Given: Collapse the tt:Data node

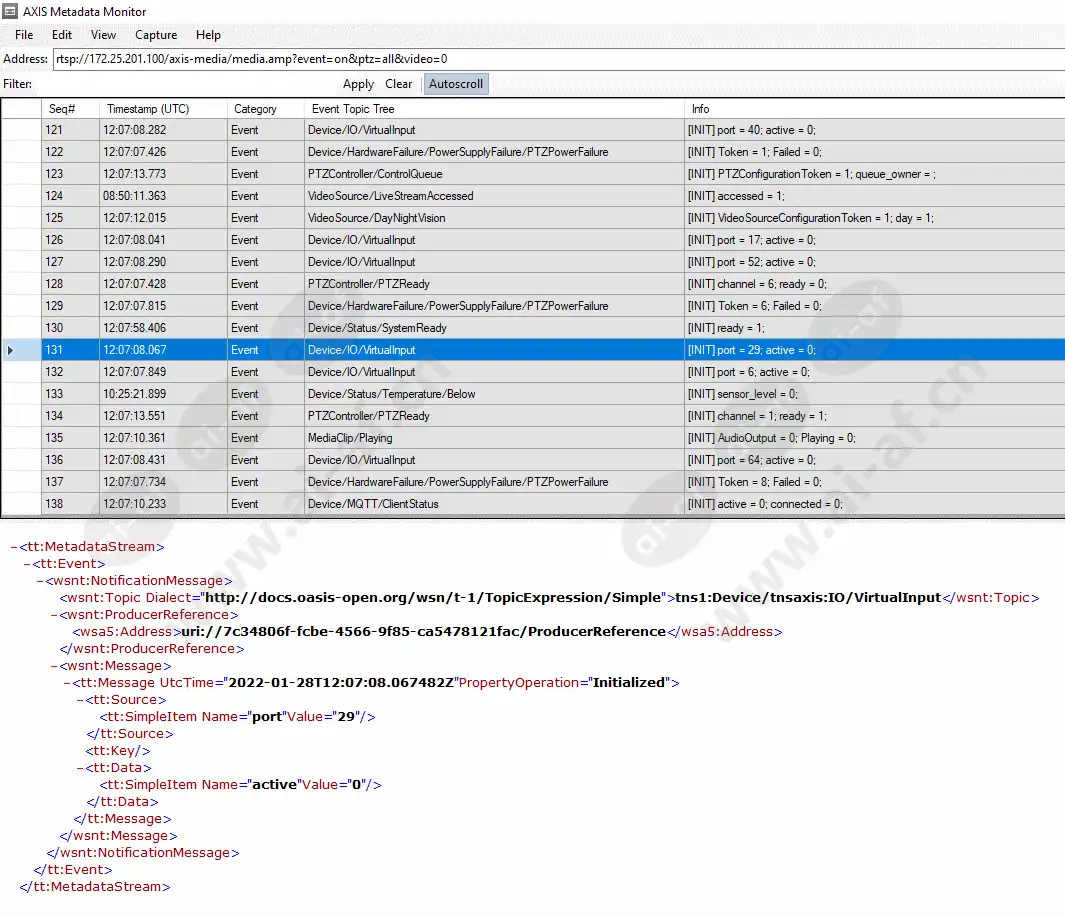Looking at the screenshot, I should coord(80,768).
